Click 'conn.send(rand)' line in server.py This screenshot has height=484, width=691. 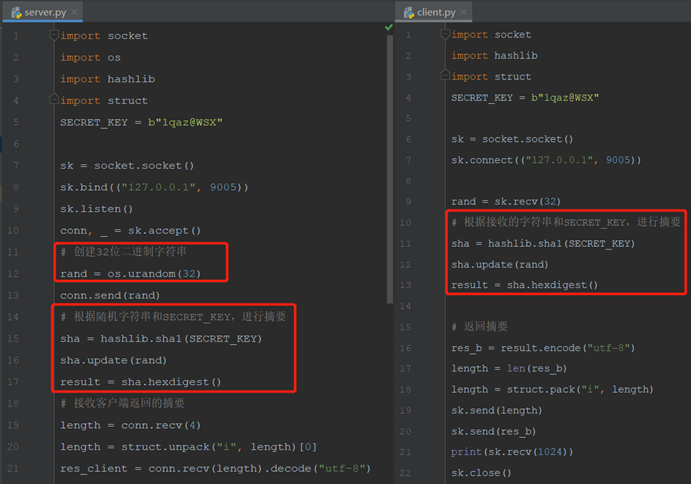(110, 295)
